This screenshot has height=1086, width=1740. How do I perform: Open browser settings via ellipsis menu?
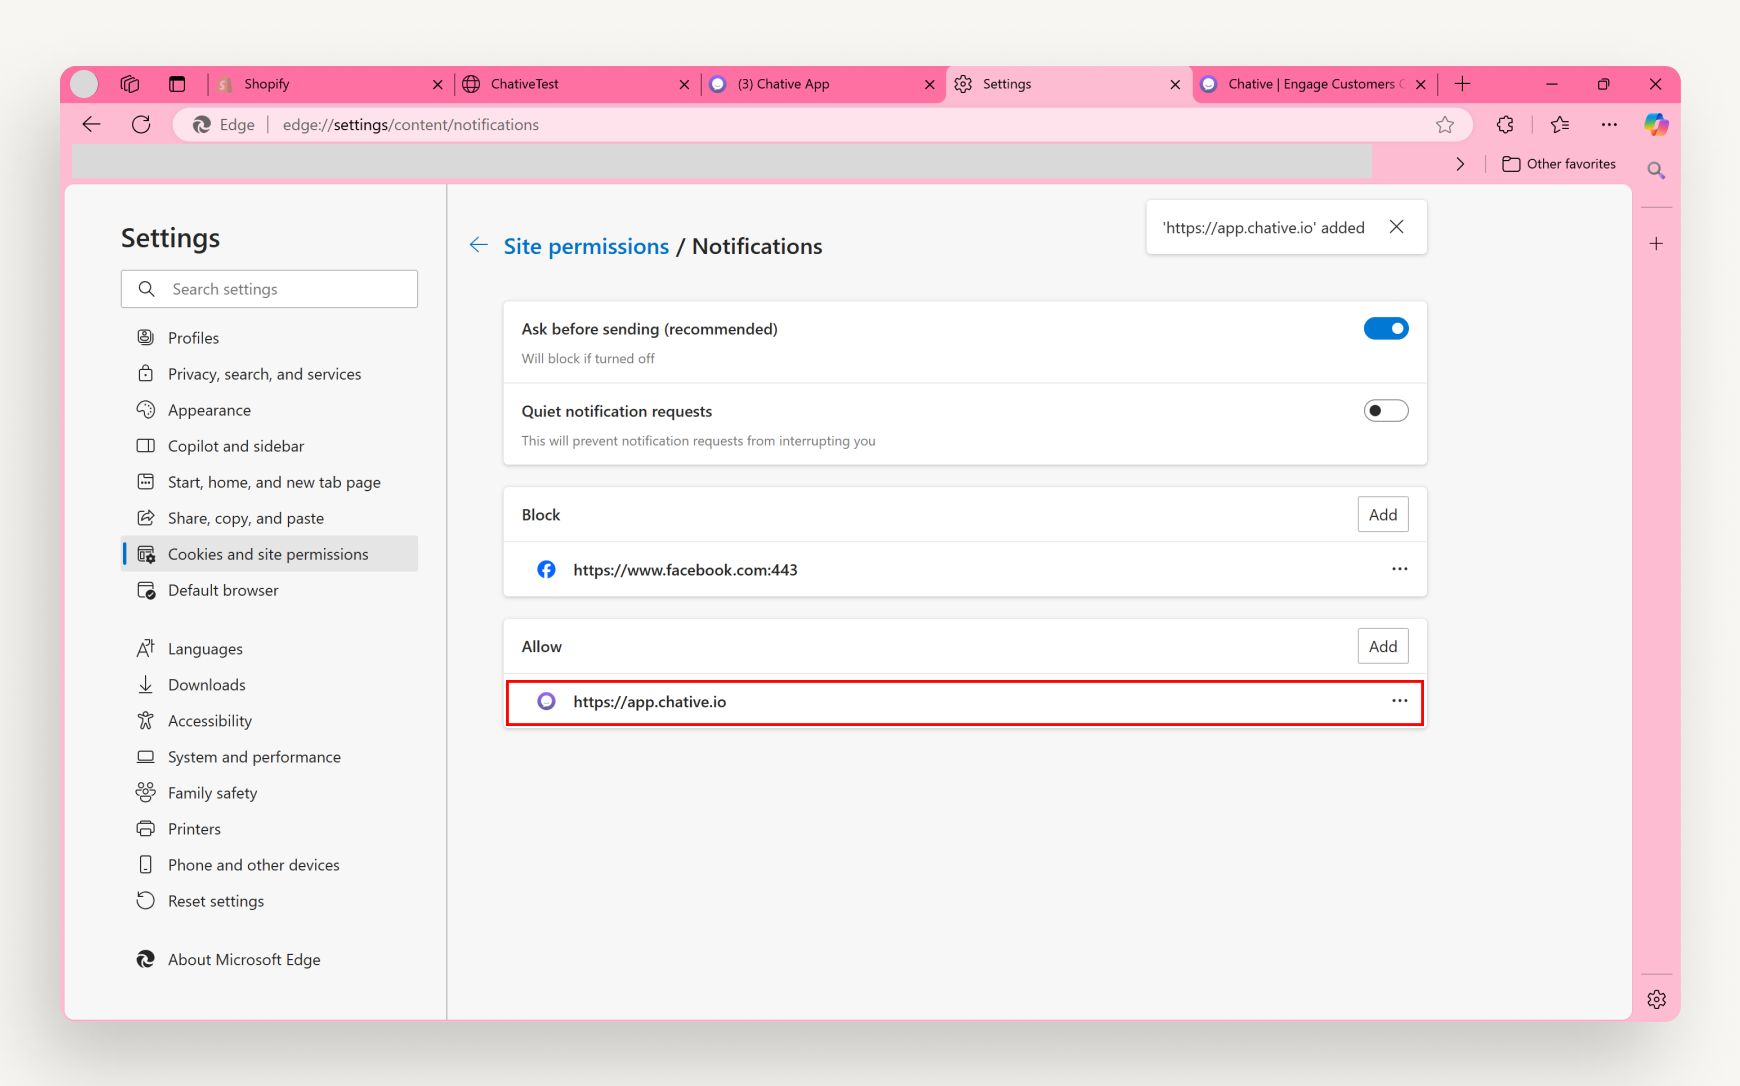pos(1610,124)
